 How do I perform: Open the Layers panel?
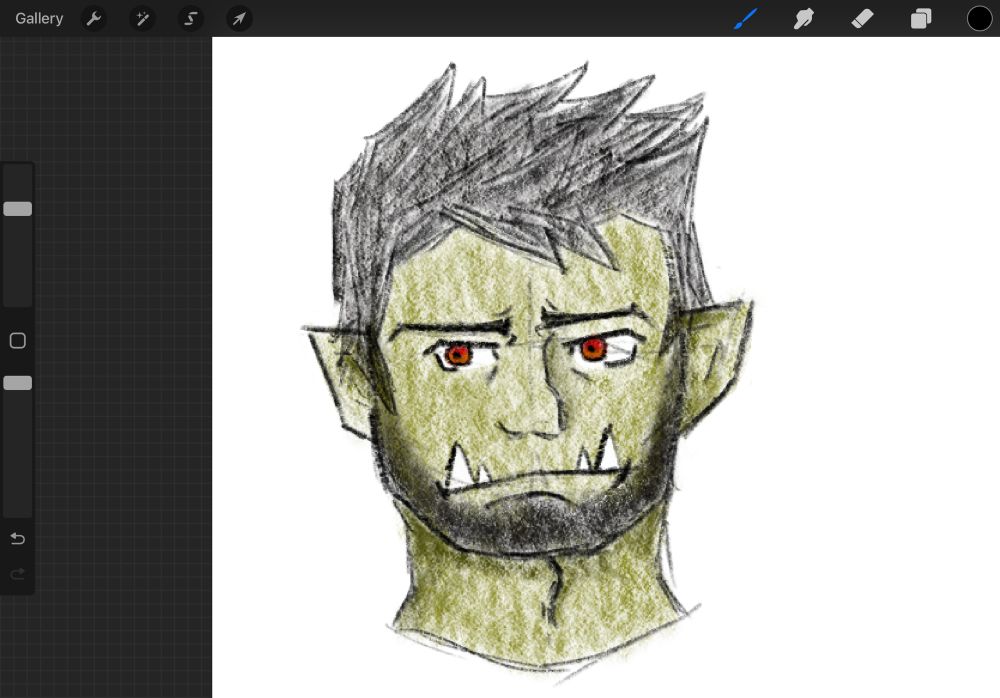pyautogui.click(x=921, y=19)
